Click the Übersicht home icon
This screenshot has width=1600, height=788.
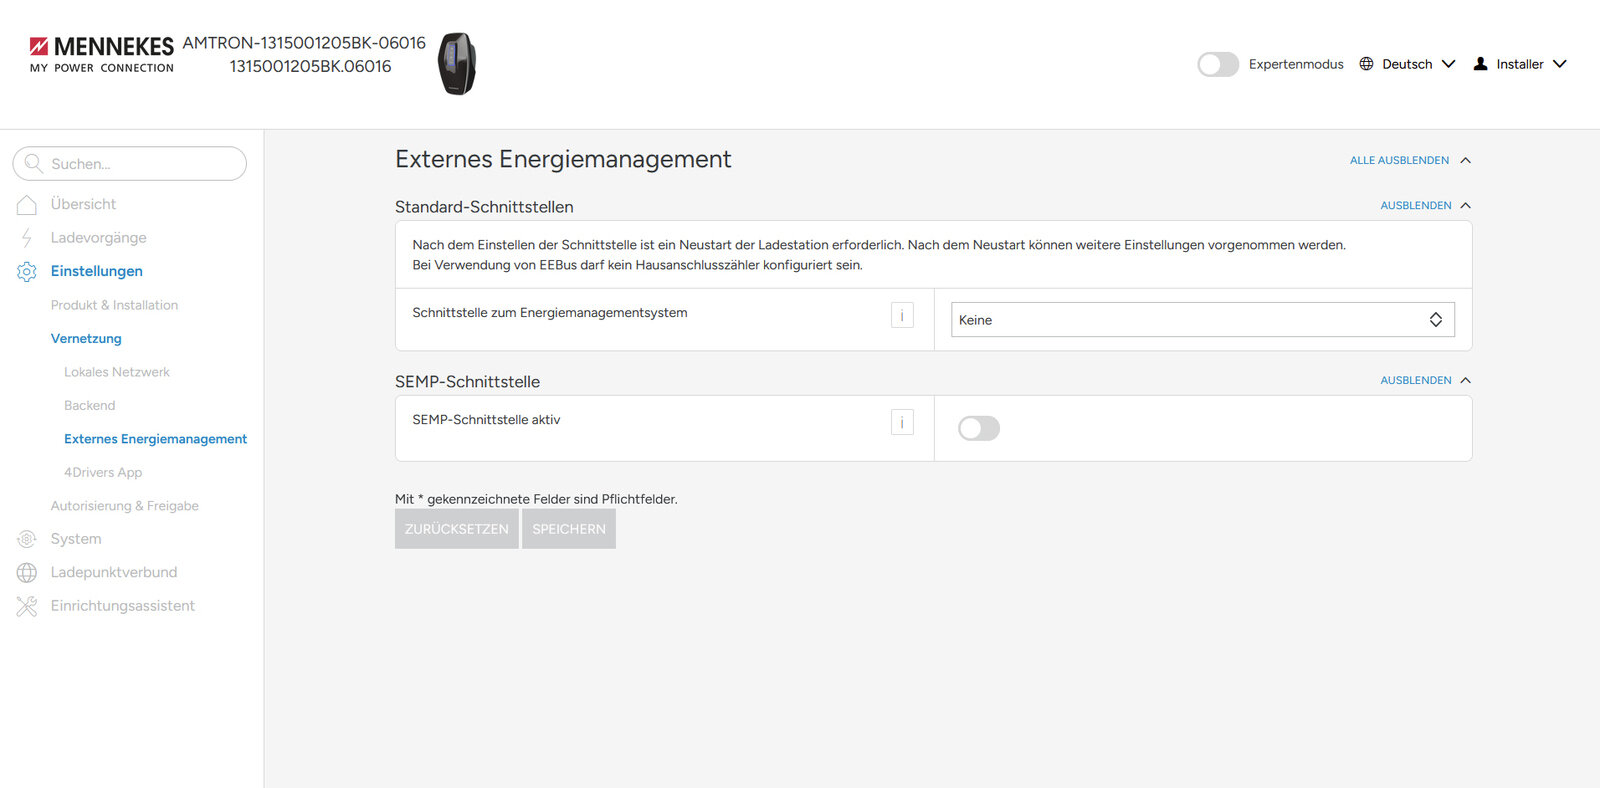[x=27, y=204]
